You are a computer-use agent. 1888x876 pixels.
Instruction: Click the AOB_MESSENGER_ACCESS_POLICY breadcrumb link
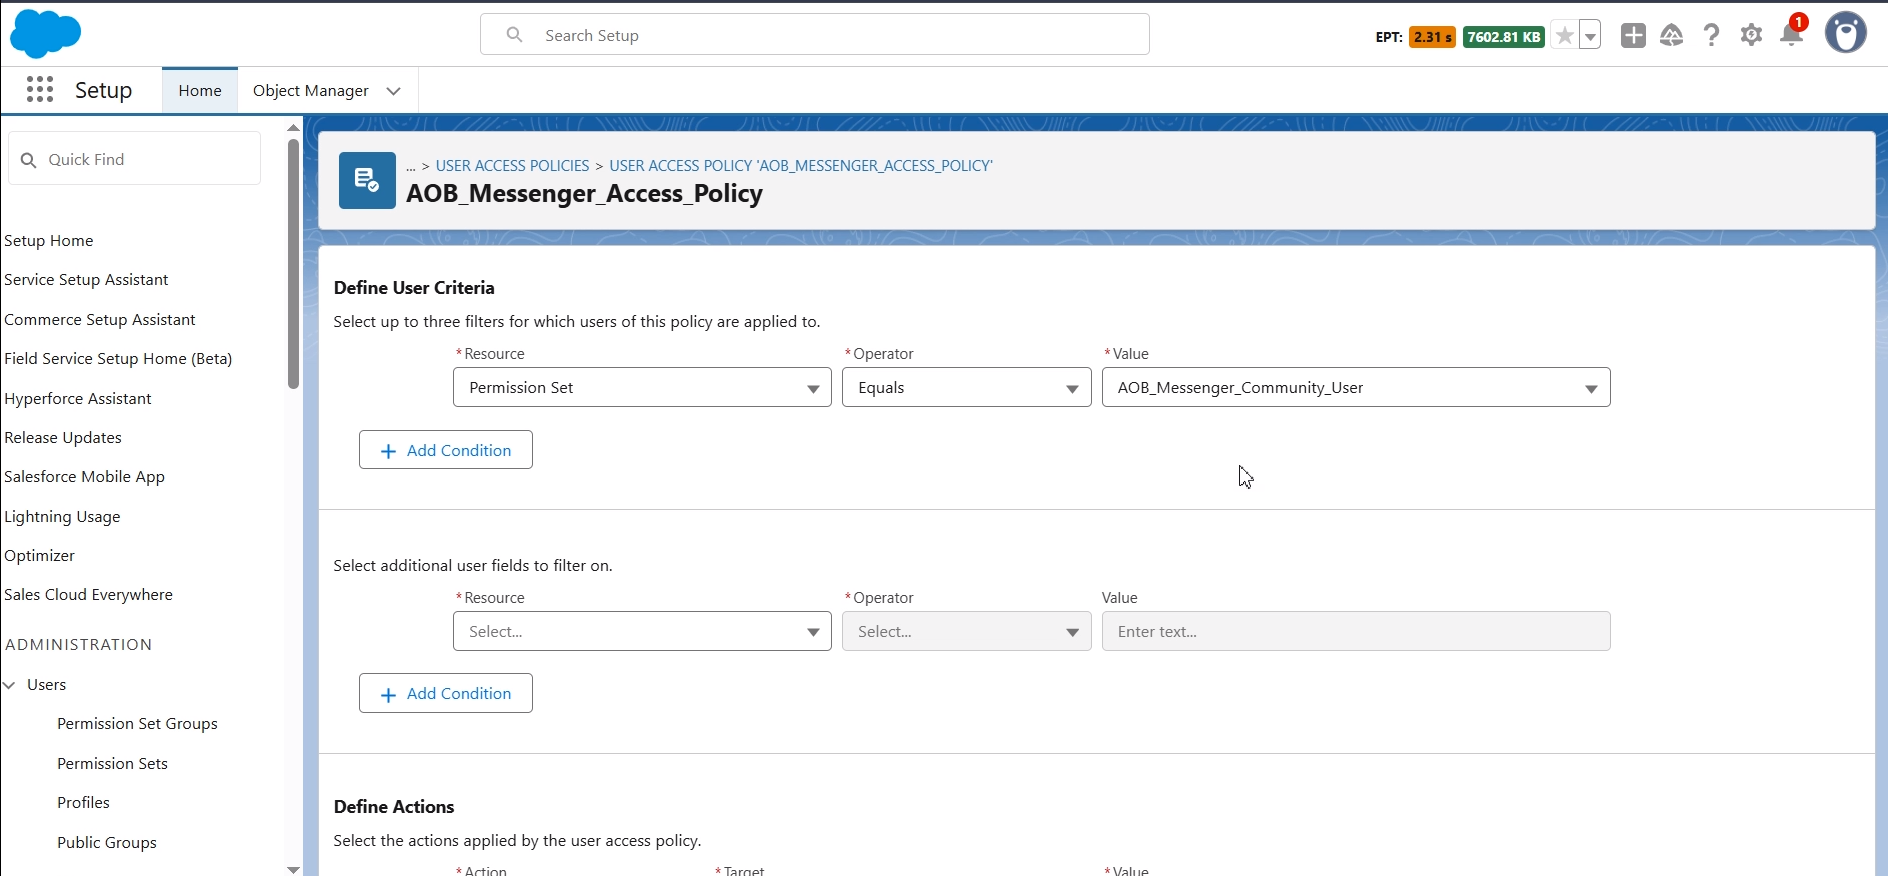tap(801, 166)
